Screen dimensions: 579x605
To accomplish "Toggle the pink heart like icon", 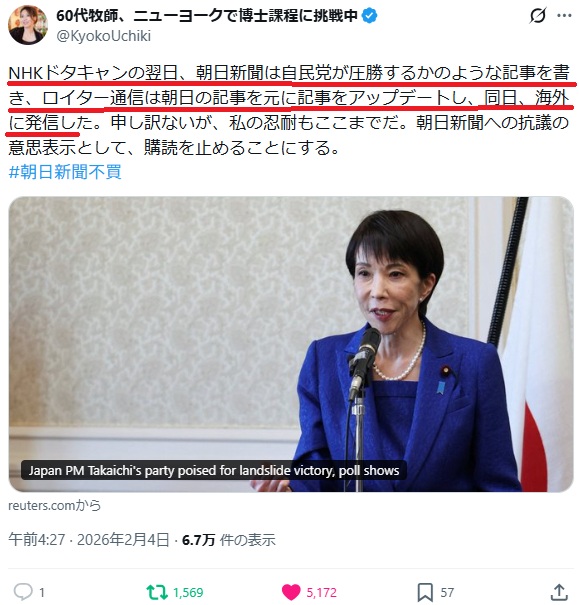I will click(291, 592).
